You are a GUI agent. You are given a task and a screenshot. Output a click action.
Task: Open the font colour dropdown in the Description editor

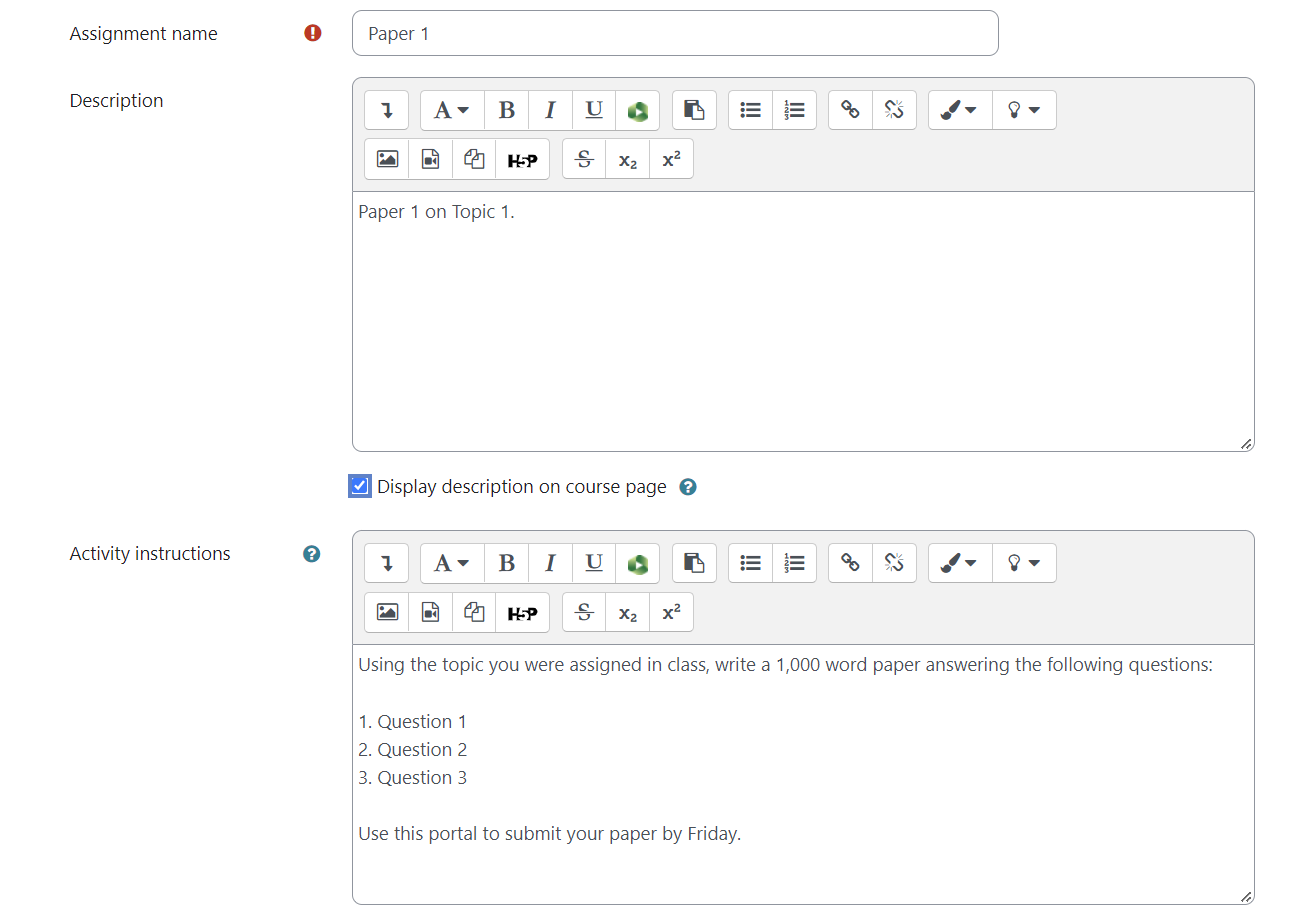[959, 111]
